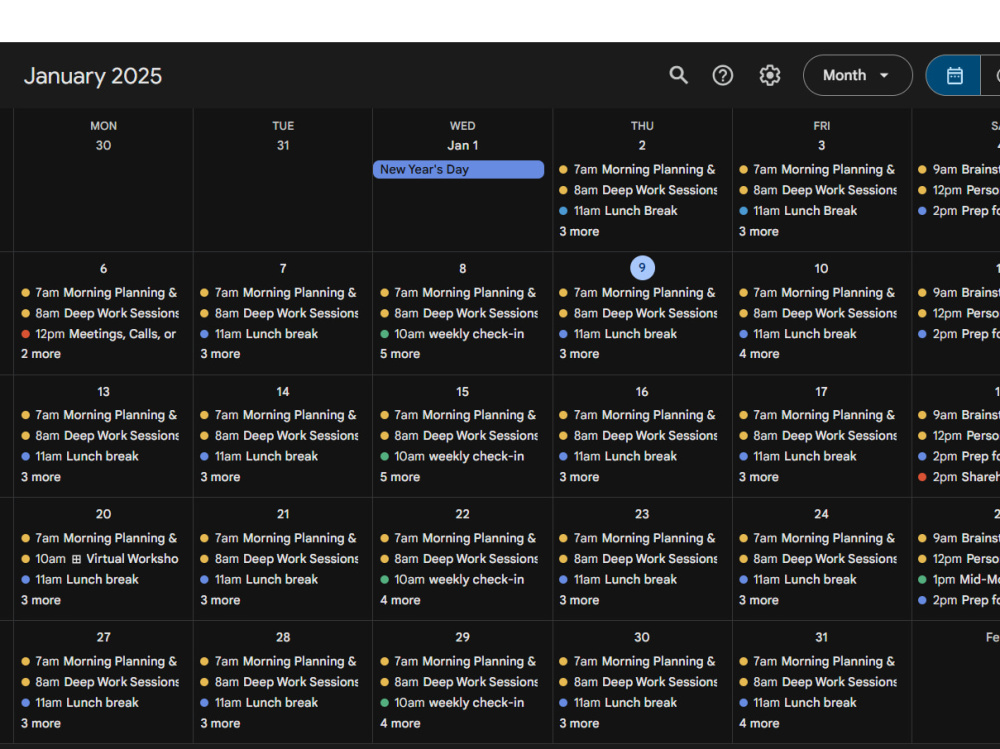Open 11am Lunch break on Jan 17
1000x749 pixels.
(817, 456)
